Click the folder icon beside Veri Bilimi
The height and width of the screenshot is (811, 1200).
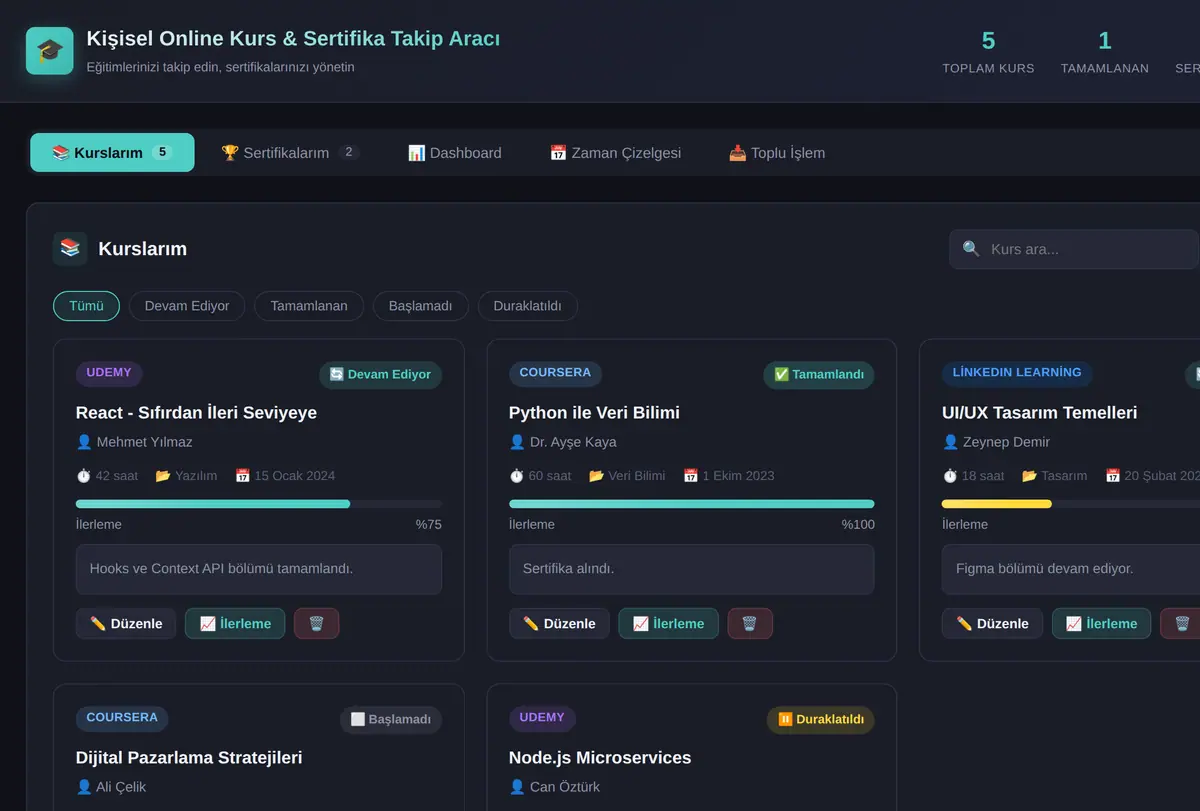click(596, 476)
